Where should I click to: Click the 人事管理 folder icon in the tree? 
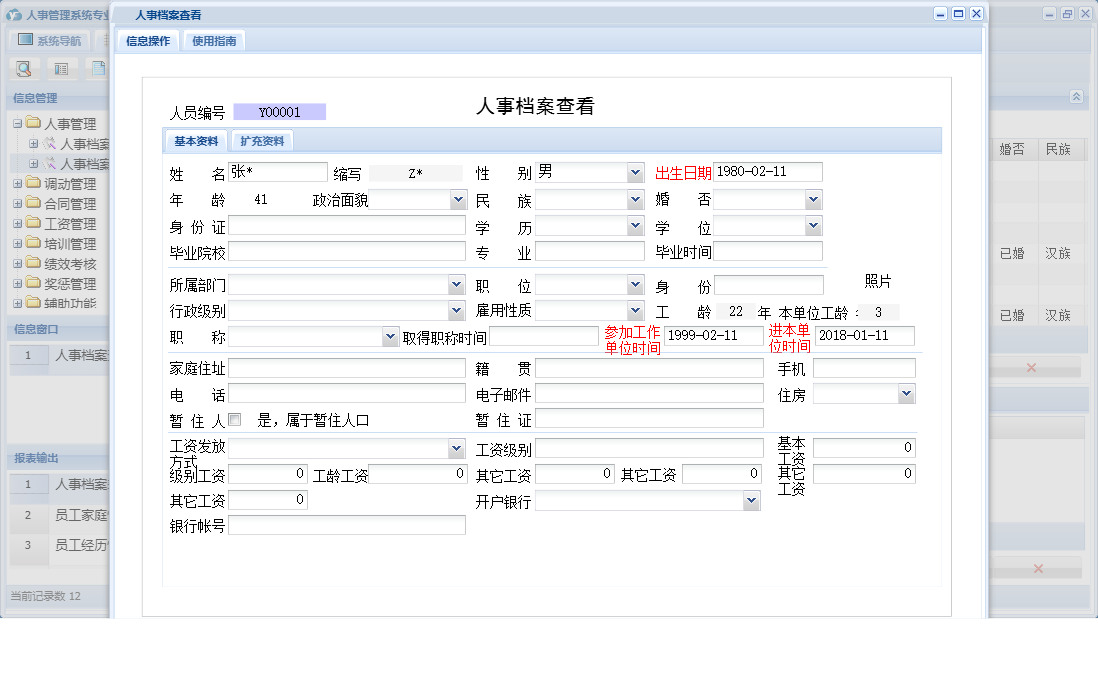31,123
